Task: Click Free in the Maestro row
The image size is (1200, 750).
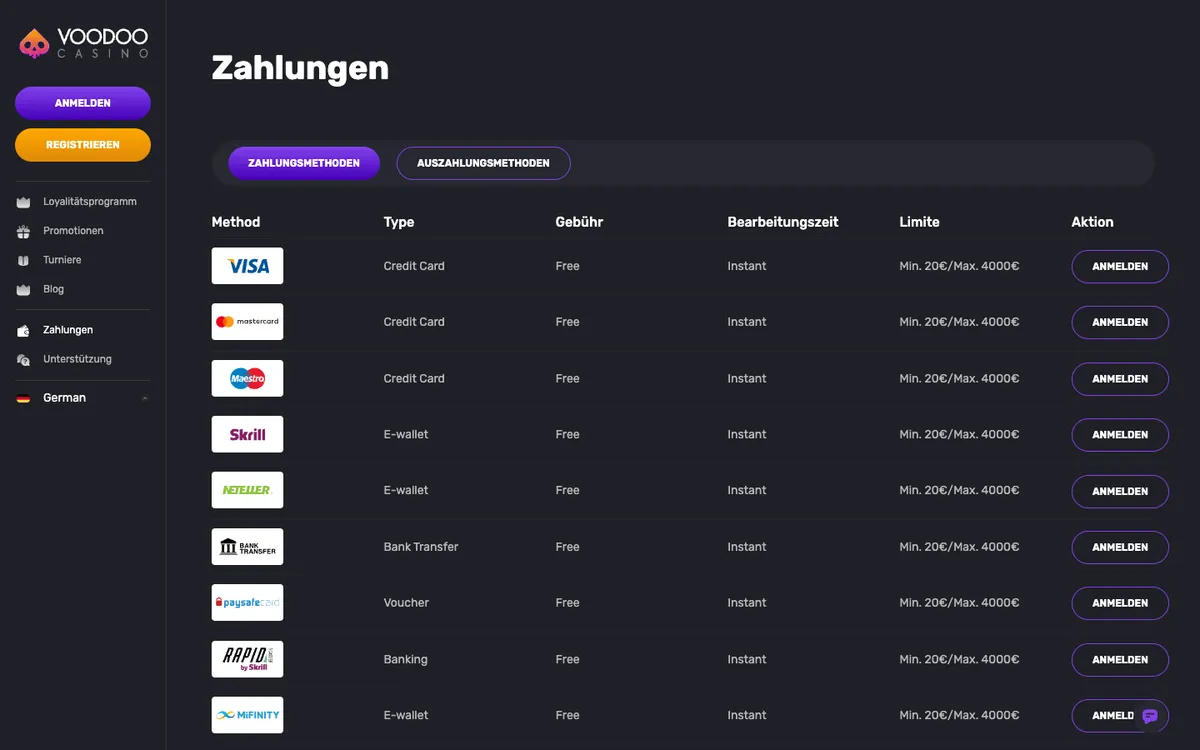Action: 568,378
